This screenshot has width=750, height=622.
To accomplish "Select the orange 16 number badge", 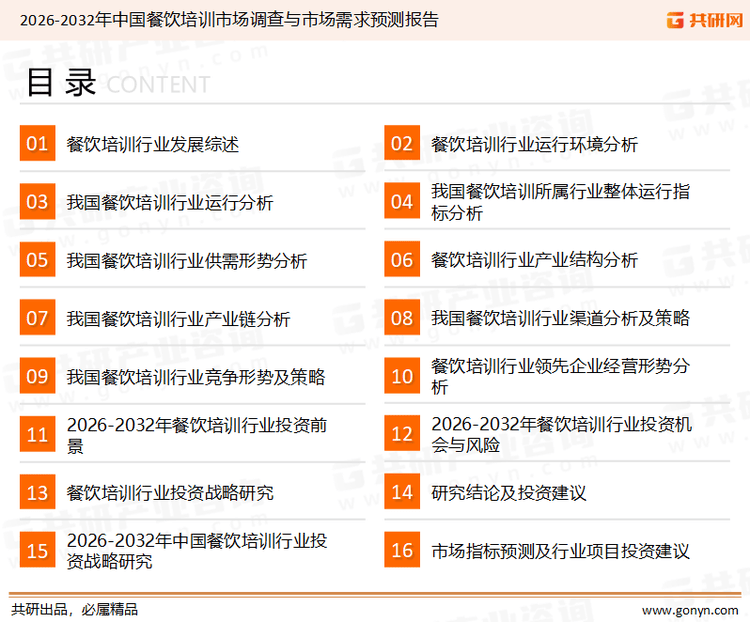I will 402,551.
